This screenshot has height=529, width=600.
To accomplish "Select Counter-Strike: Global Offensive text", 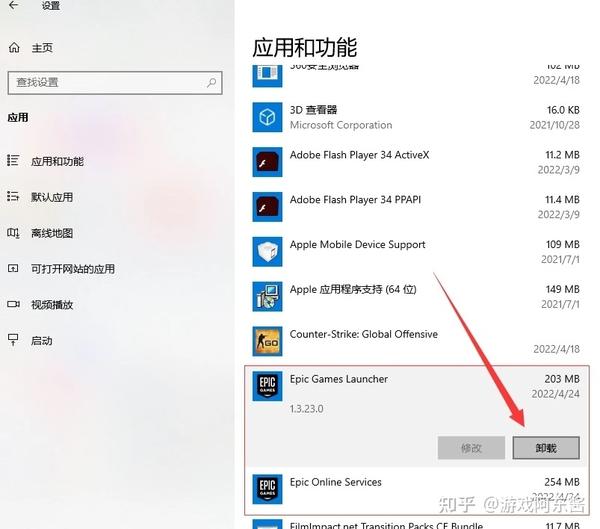I will click(364, 334).
